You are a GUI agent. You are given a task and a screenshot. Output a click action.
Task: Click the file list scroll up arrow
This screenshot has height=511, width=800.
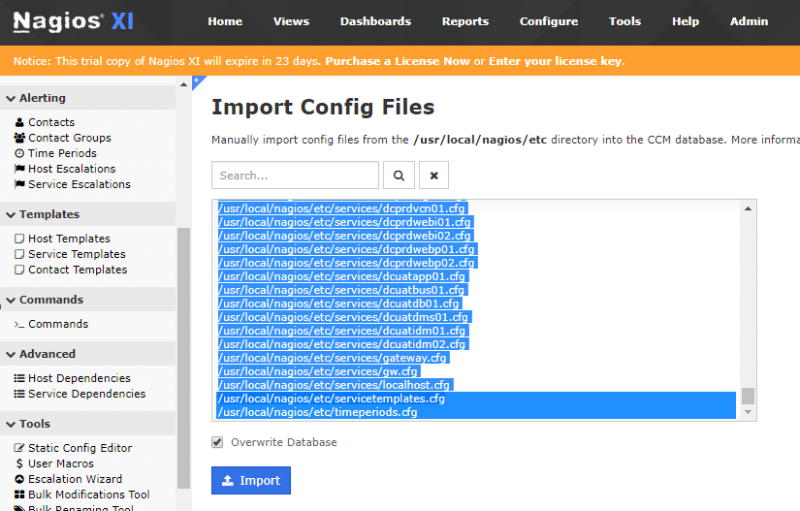748,209
